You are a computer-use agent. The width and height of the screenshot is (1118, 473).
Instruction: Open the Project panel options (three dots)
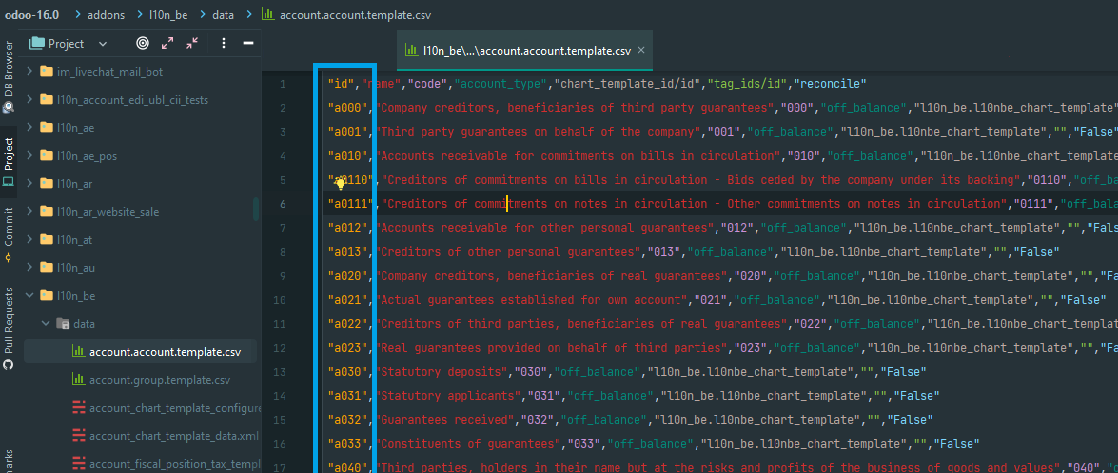[x=224, y=44]
